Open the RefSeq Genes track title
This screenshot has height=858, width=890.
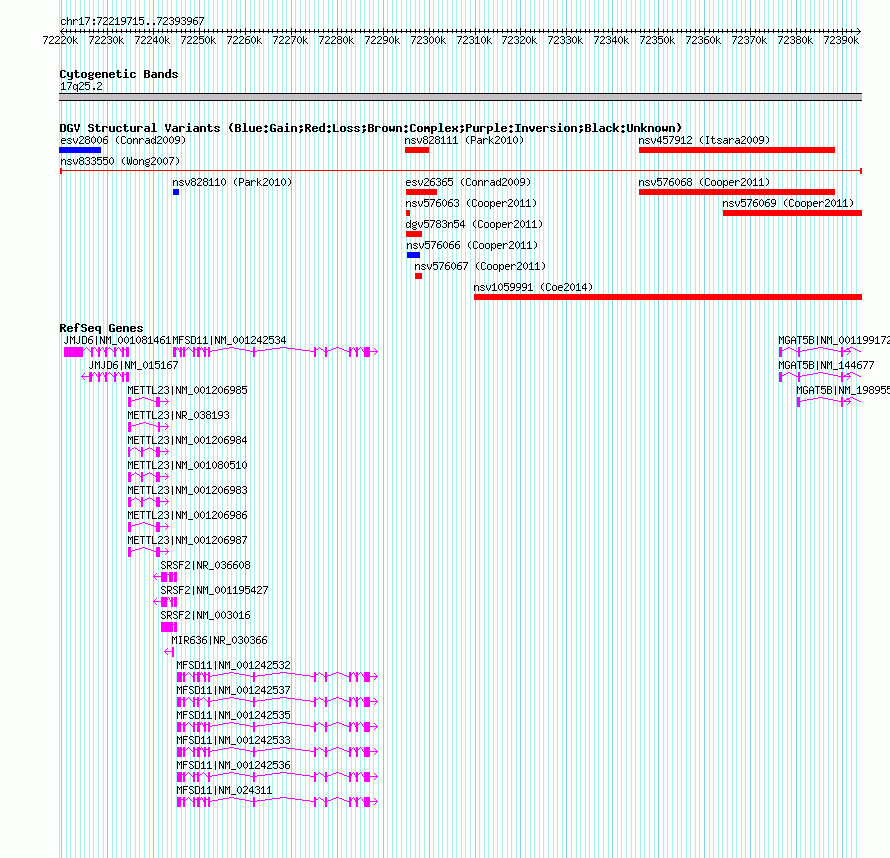(101, 328)
